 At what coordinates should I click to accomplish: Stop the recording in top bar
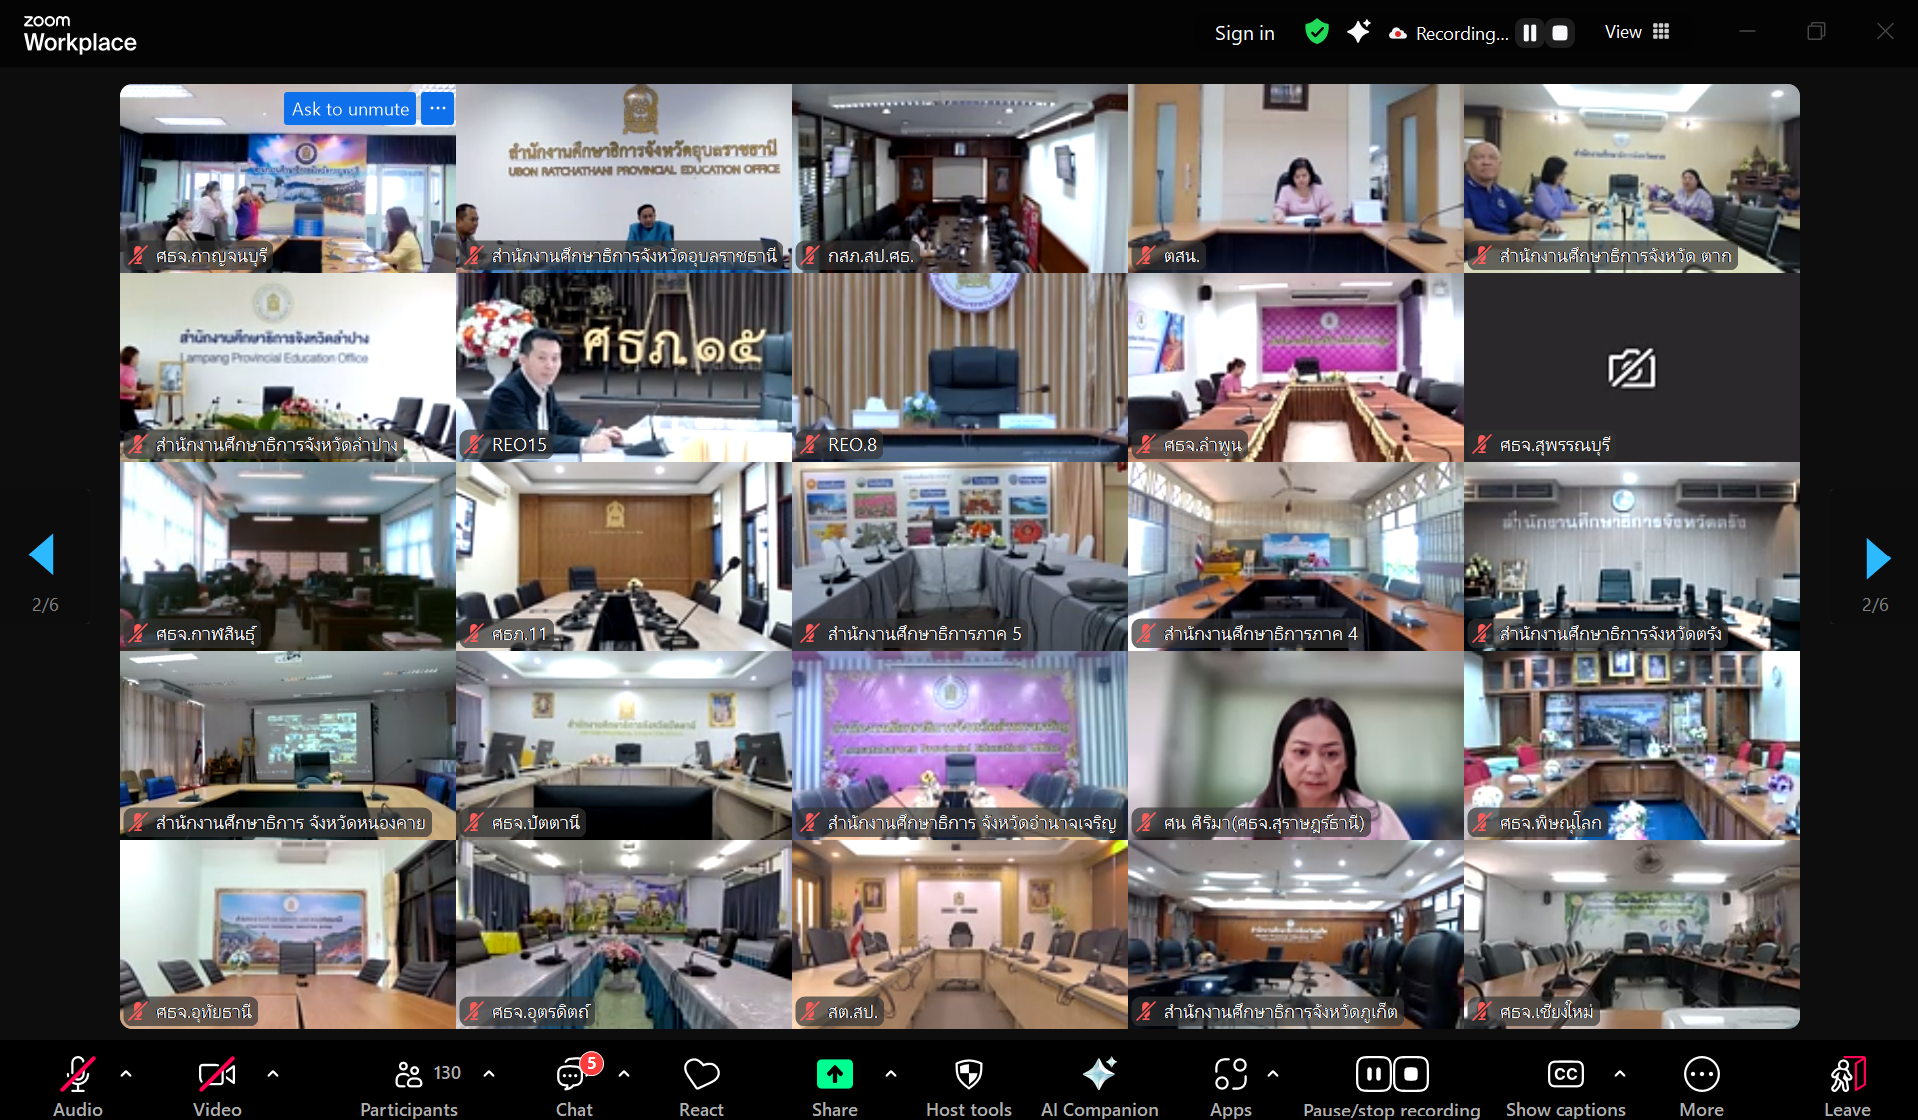(1559, 33)
